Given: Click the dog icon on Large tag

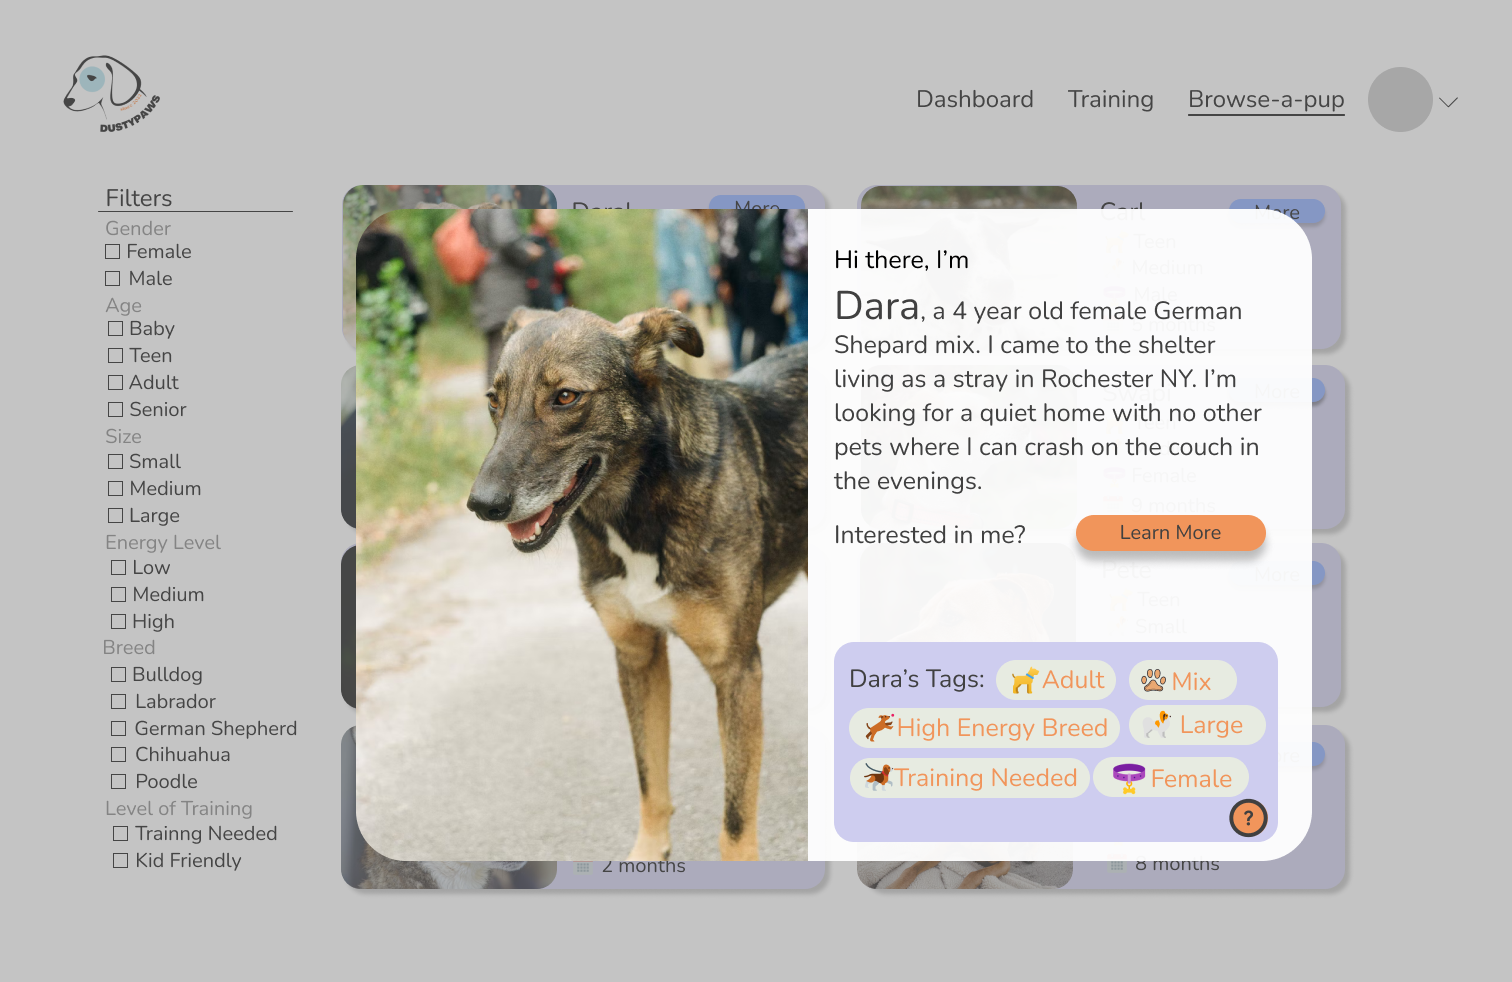Looking at the screenshot, I should tap(1157, 724).
